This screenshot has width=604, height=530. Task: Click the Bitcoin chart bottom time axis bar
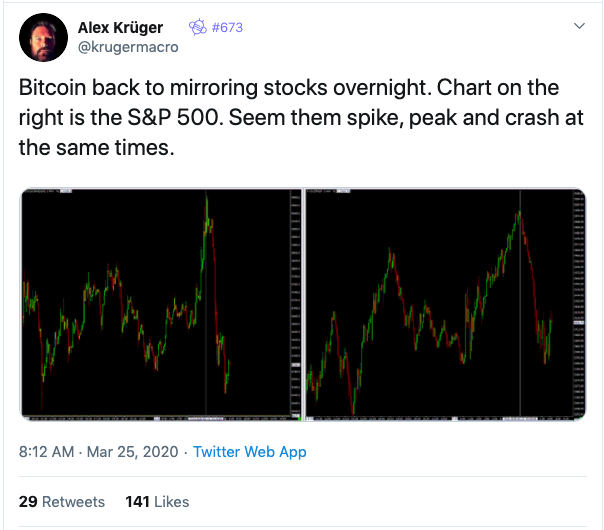(156, 418)
